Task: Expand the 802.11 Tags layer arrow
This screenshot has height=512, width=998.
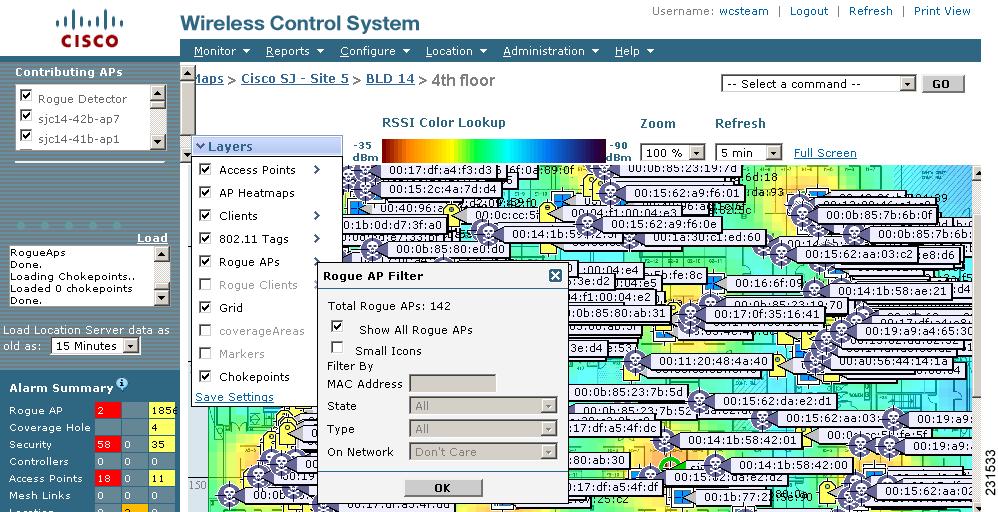Action: [x=317, y=238]
